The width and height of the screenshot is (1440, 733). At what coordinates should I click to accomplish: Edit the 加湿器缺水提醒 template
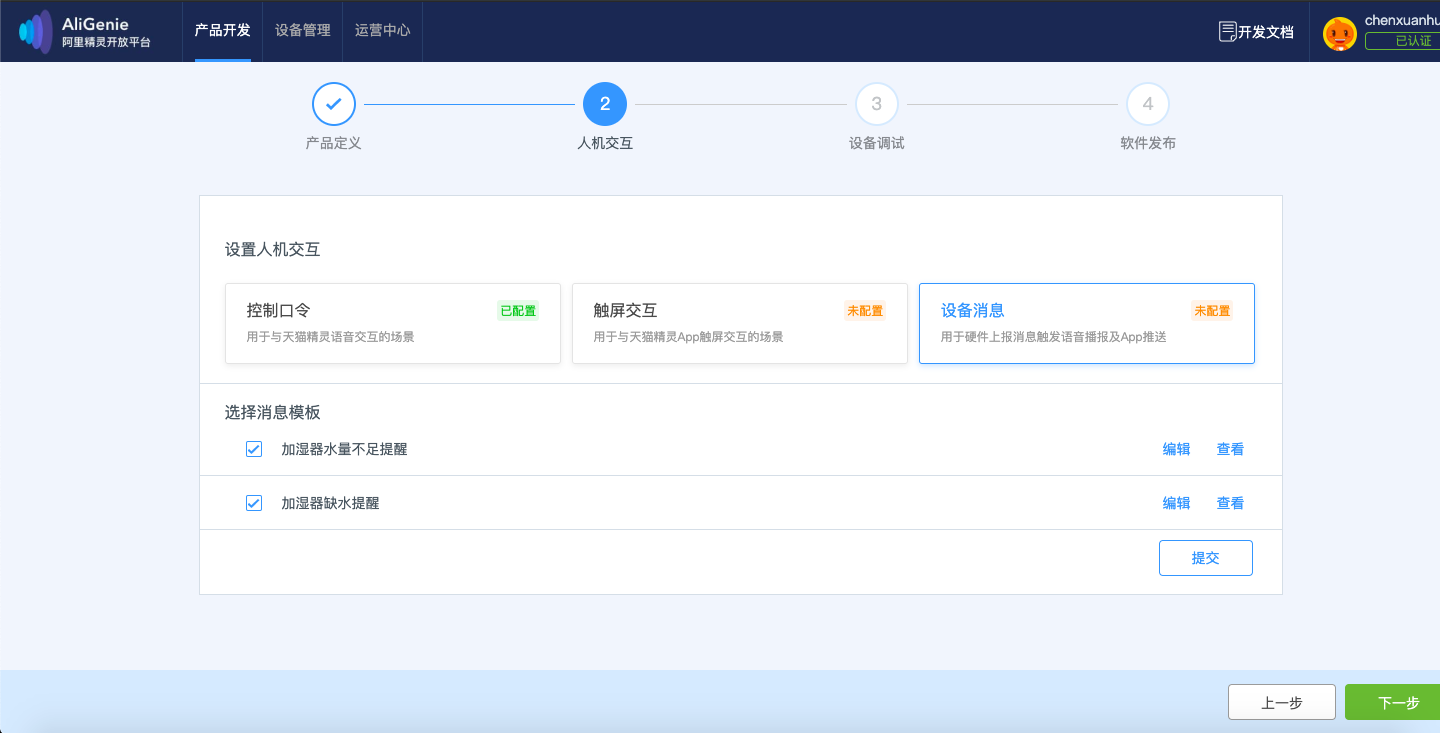1177,504
